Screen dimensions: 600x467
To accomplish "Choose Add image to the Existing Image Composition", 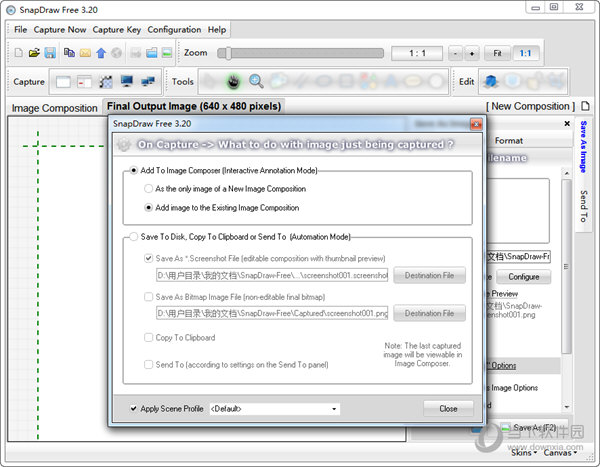I will [x=148, y=207].
